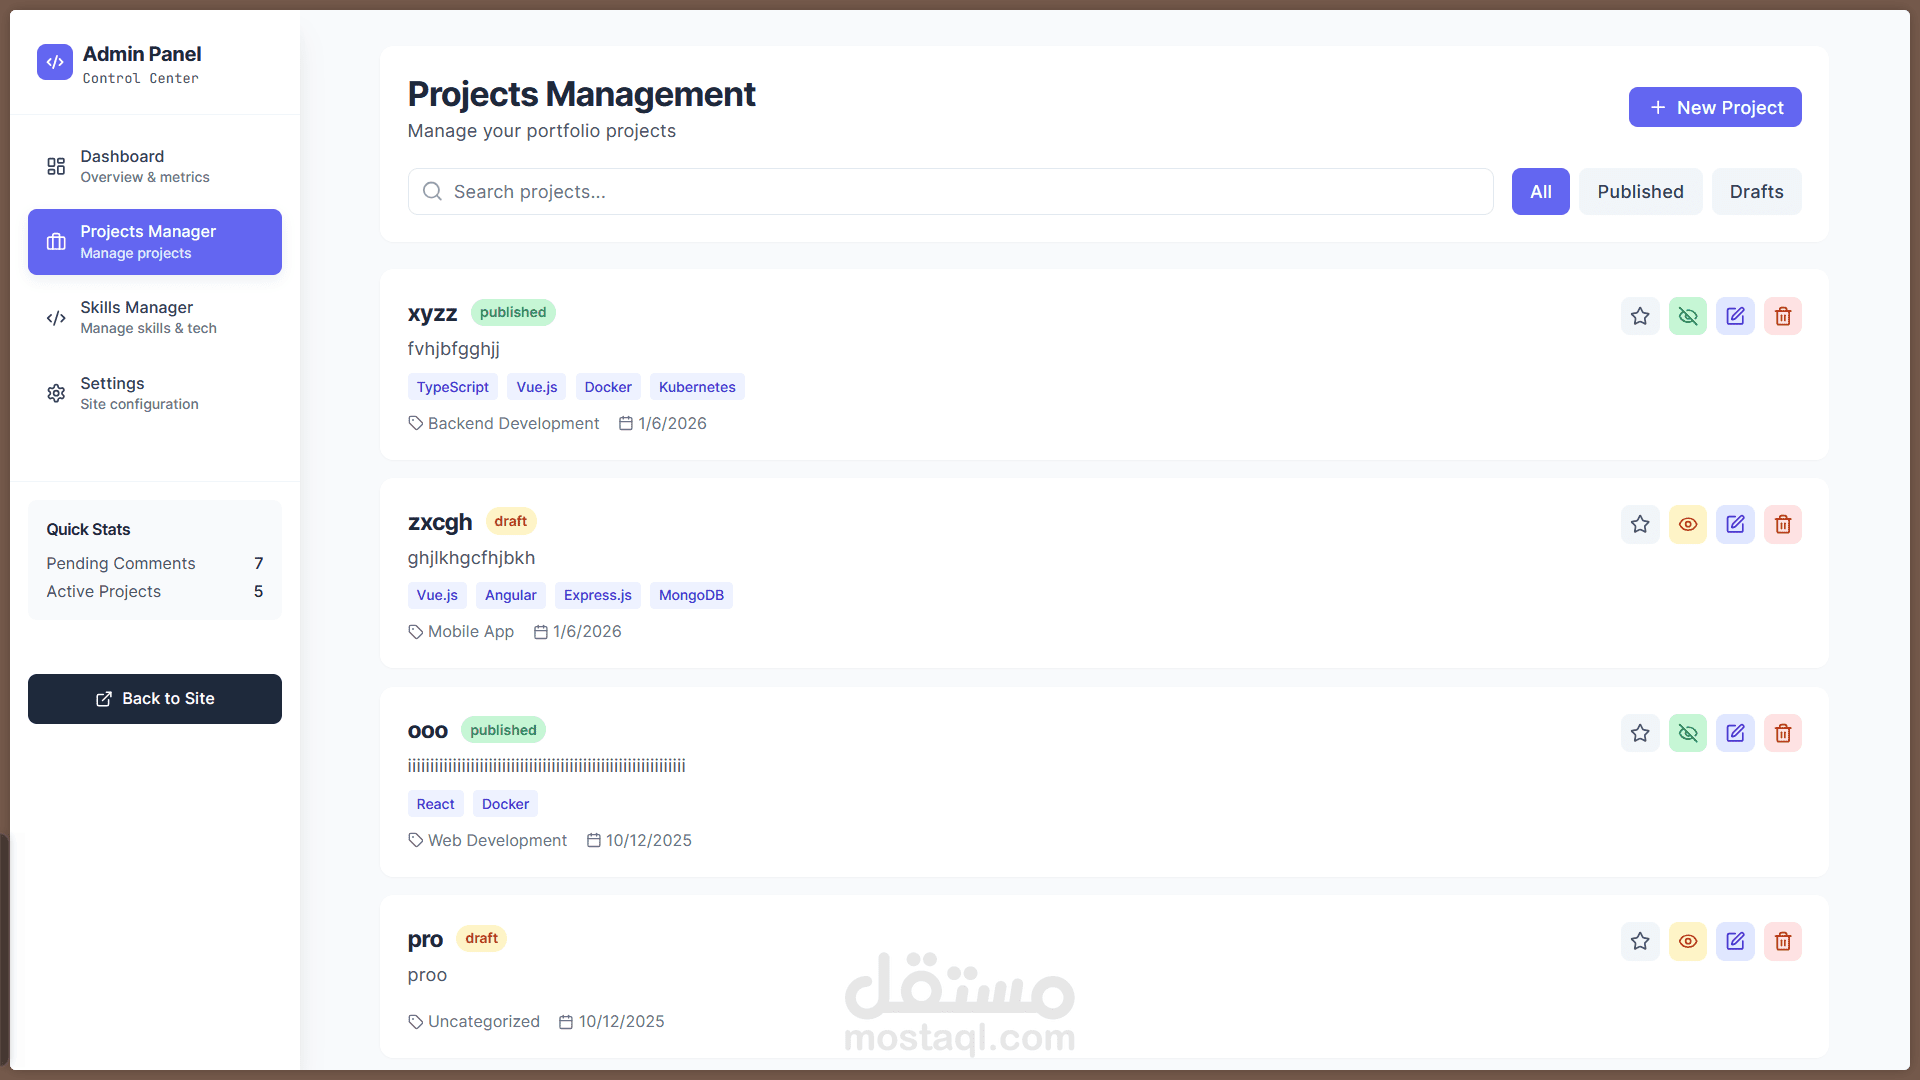Click Back to Site button

point(154,699)
